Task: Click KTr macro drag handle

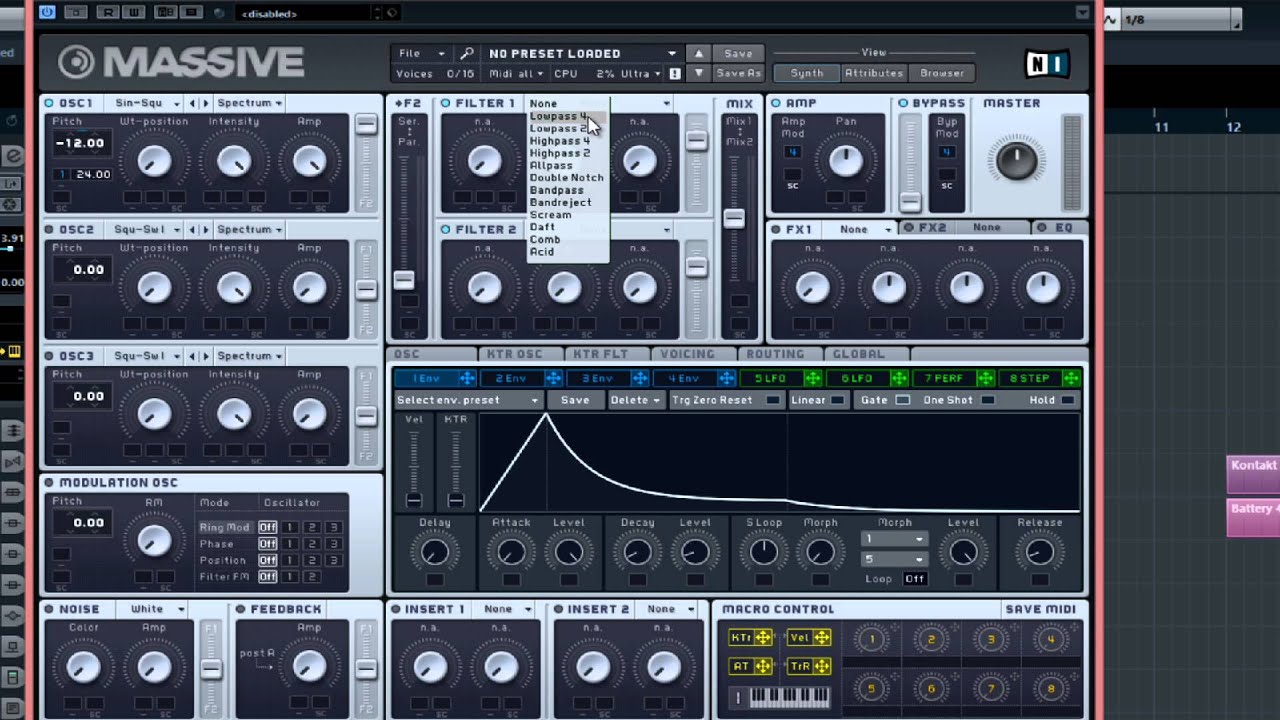Action: click(763, 638)
